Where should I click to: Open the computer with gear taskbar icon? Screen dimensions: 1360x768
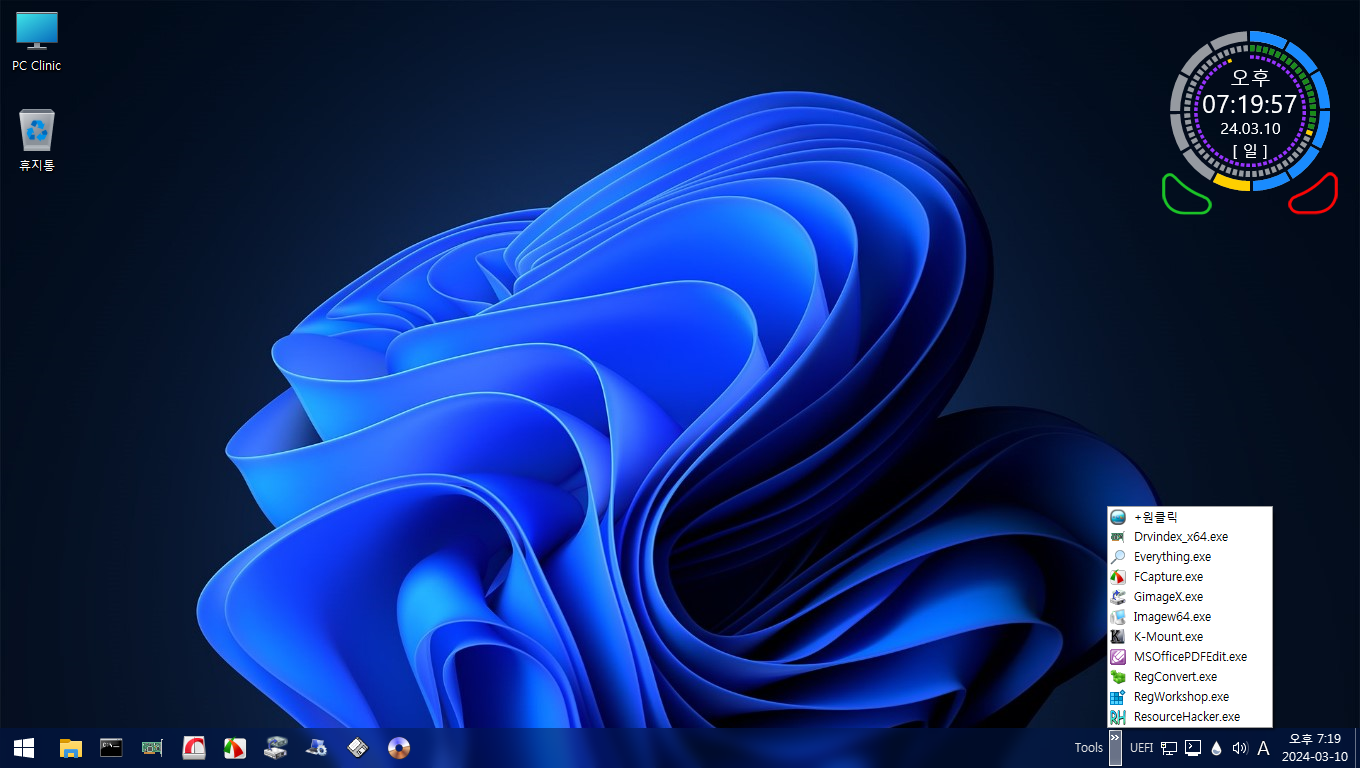coord(317,747)
